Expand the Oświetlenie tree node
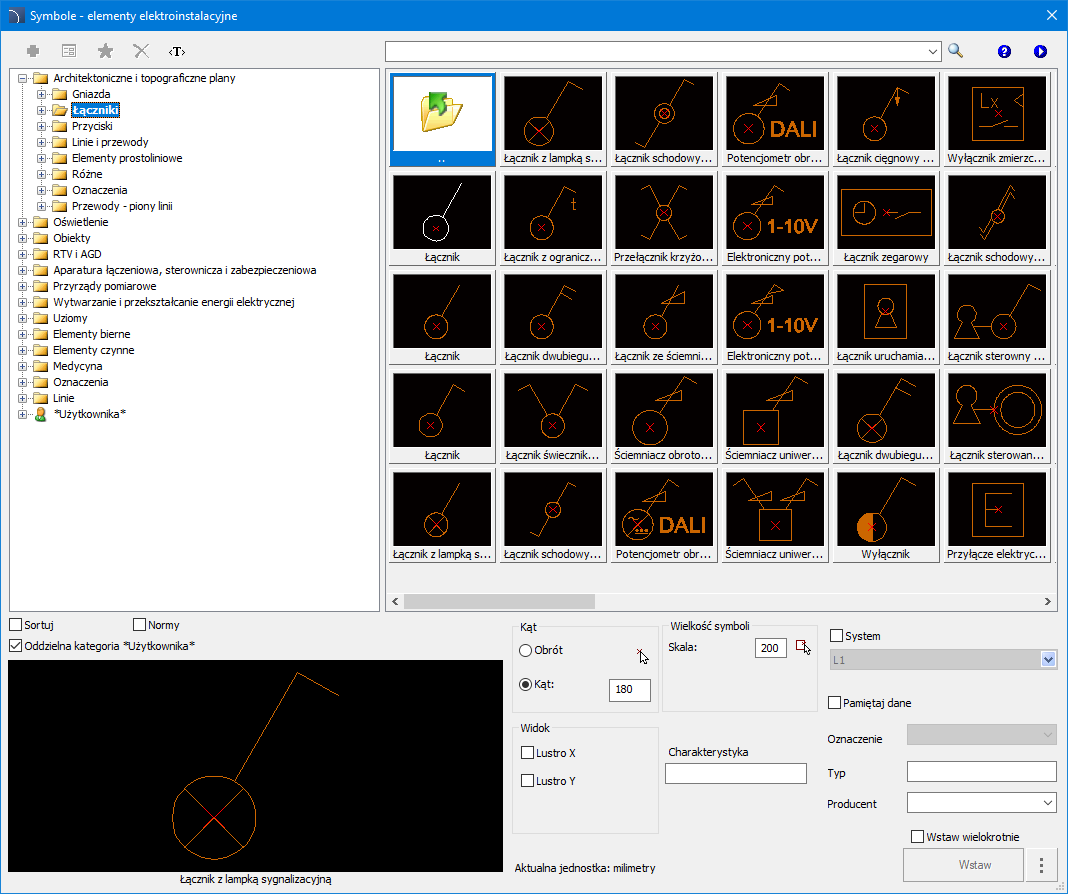1068x894 pixels. click(23, 222)
